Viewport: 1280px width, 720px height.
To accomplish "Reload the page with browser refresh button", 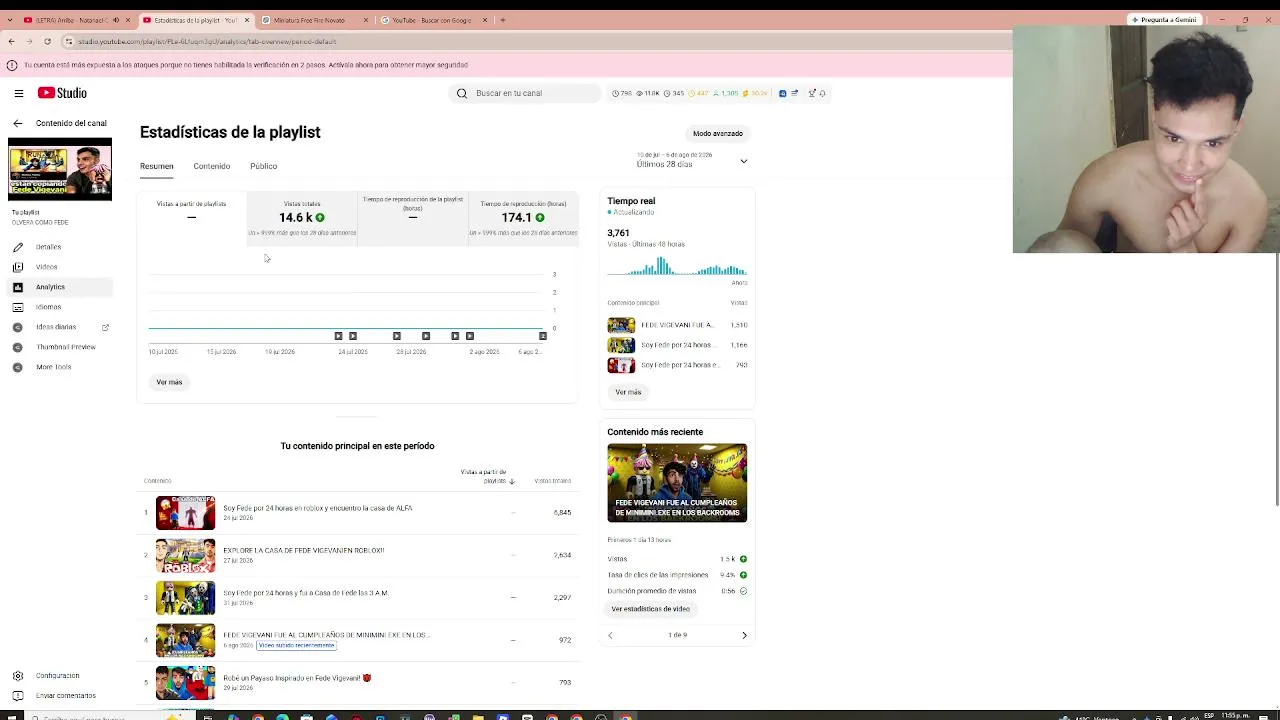I will tap(47, 41).
